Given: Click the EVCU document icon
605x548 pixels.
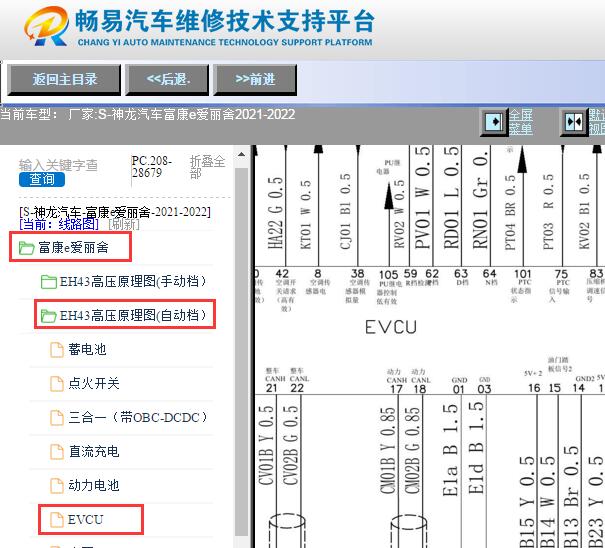Looking at the screenshot, I should [x=57, y=520].
